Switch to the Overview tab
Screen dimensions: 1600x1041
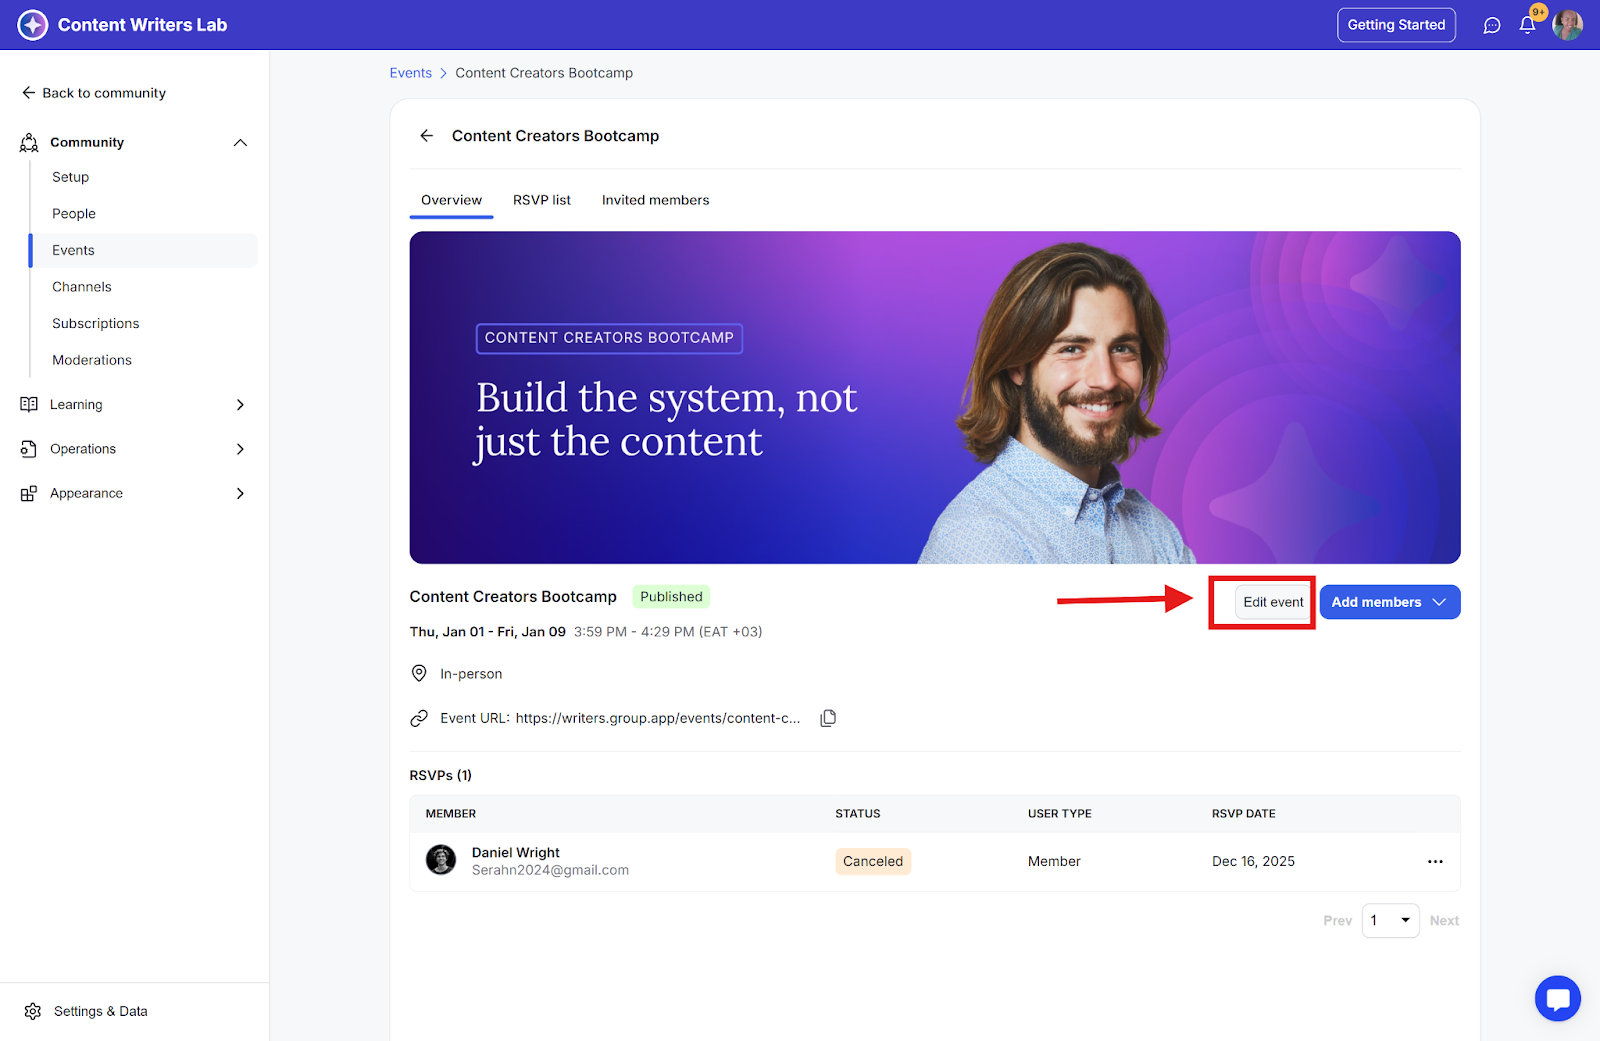(451, 200)
